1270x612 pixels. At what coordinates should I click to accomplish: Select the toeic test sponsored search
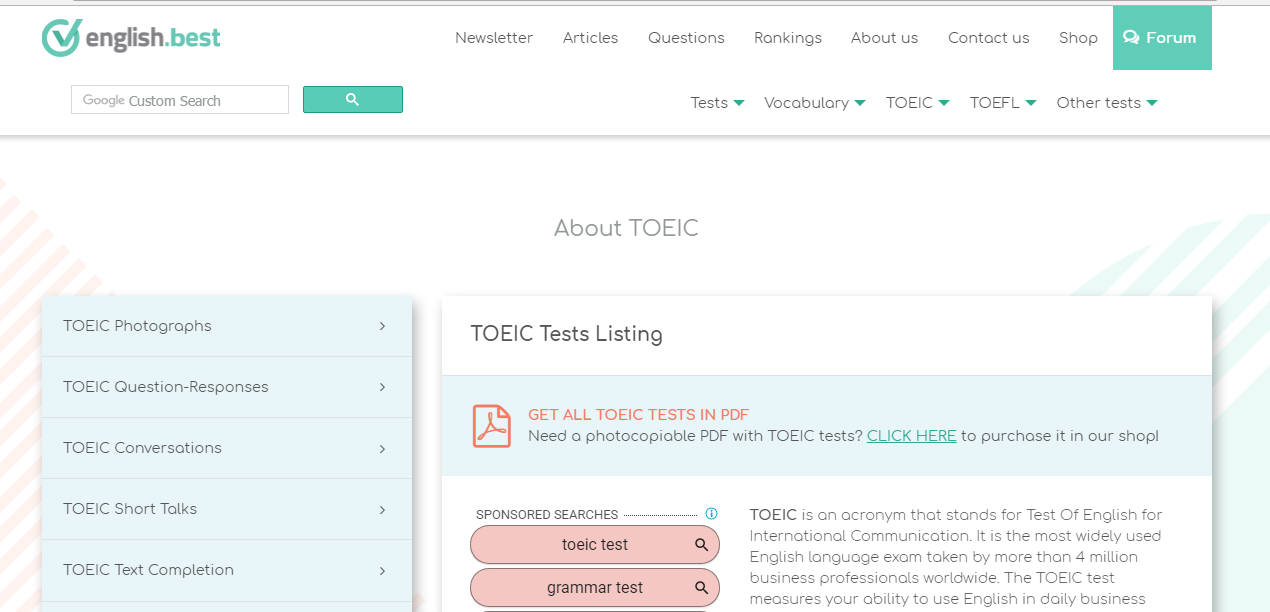[x=594, y=545]
